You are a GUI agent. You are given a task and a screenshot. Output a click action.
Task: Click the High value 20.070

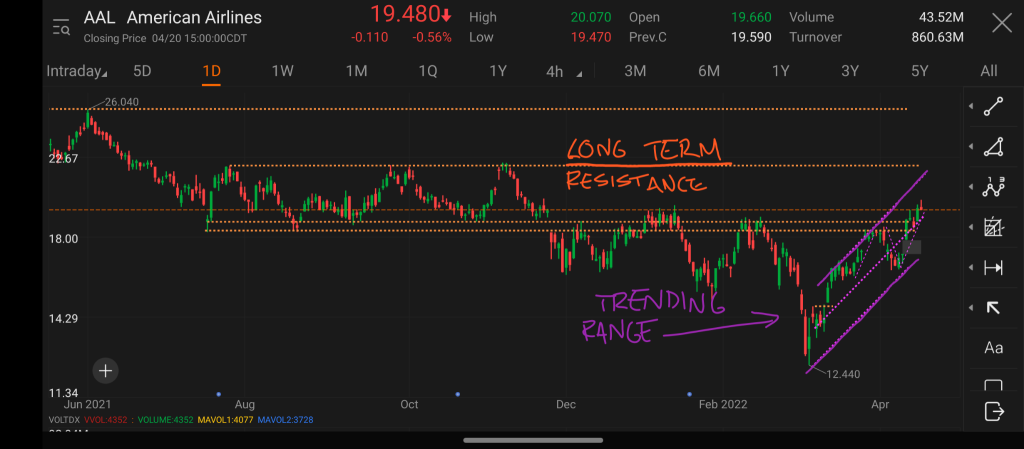click(x=591, y=18)
